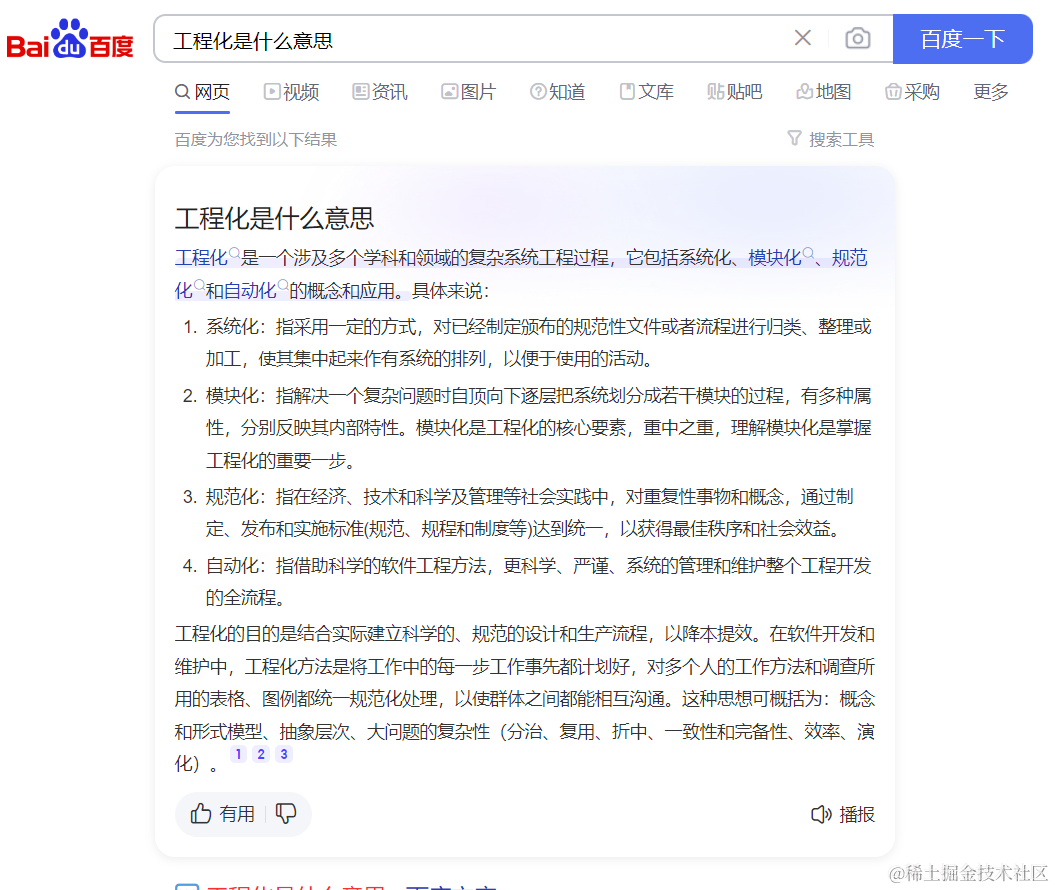Click the search magnifier next to 自动化
Viewport: 1055px width, 890px height.
pos(283,285)
